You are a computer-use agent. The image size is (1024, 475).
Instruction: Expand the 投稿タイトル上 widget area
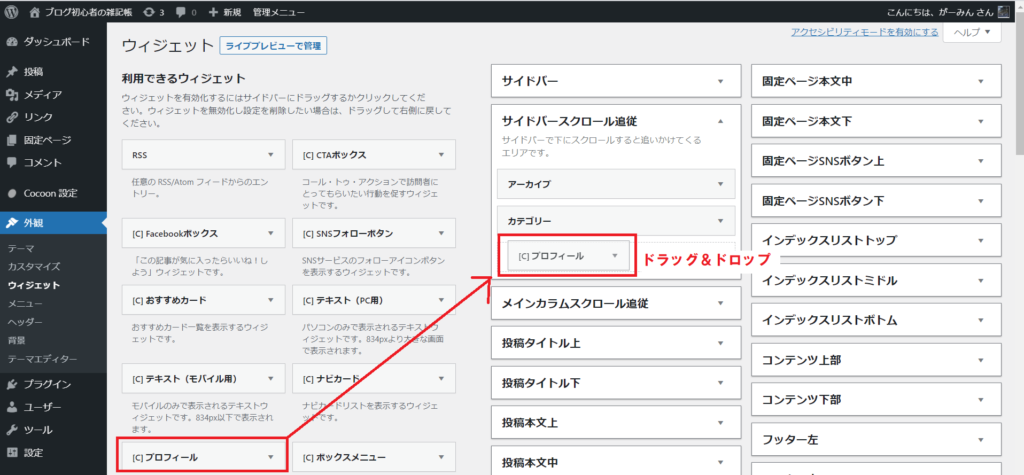coord(720,343)
